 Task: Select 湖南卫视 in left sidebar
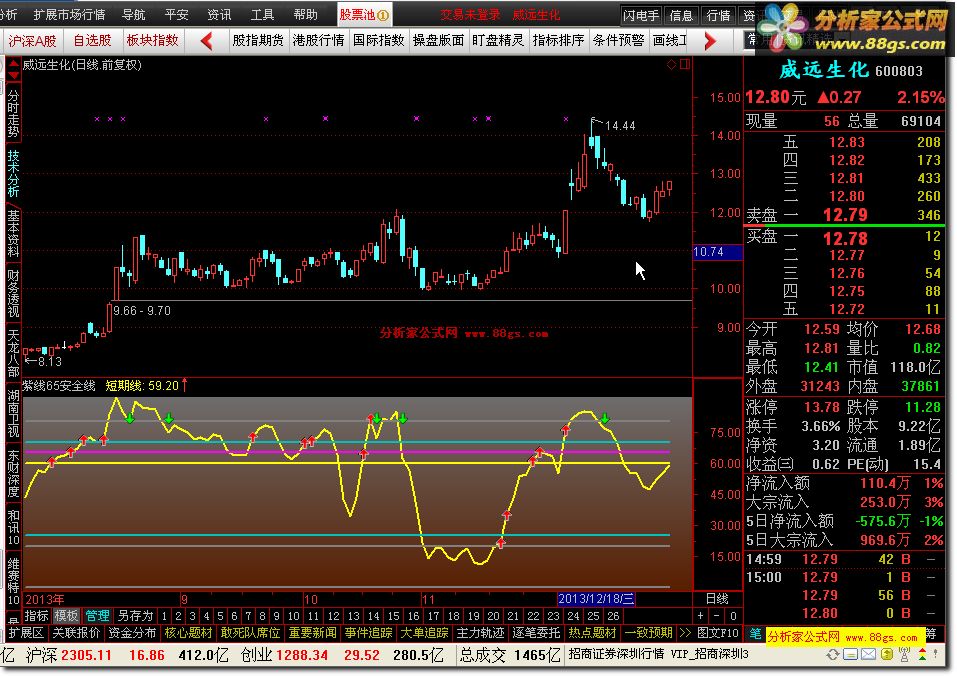tap(13, 414)
